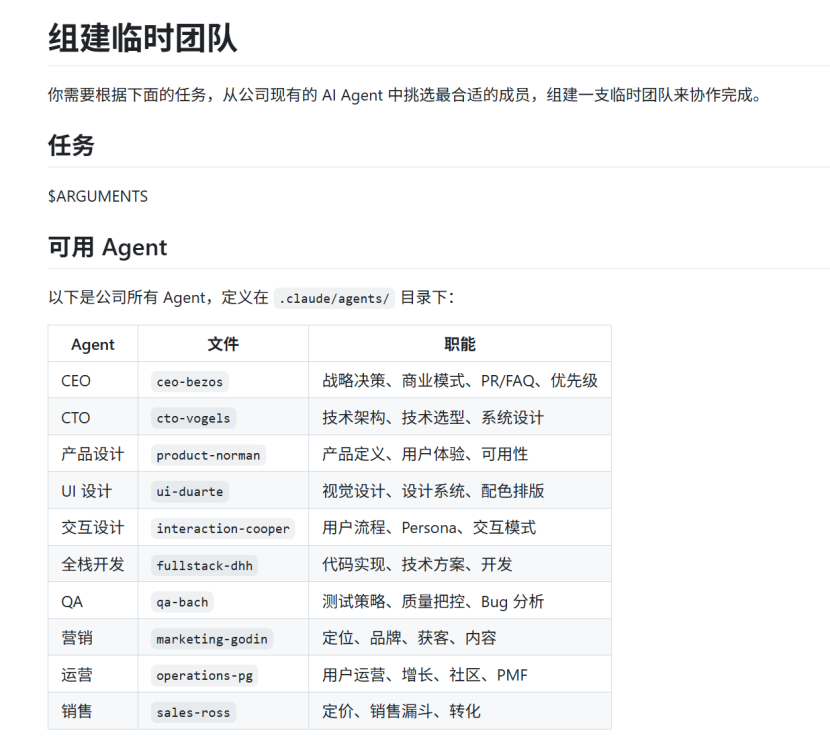Click the marketing-godin file name
The image size is (830, 751).
(212, 639)
